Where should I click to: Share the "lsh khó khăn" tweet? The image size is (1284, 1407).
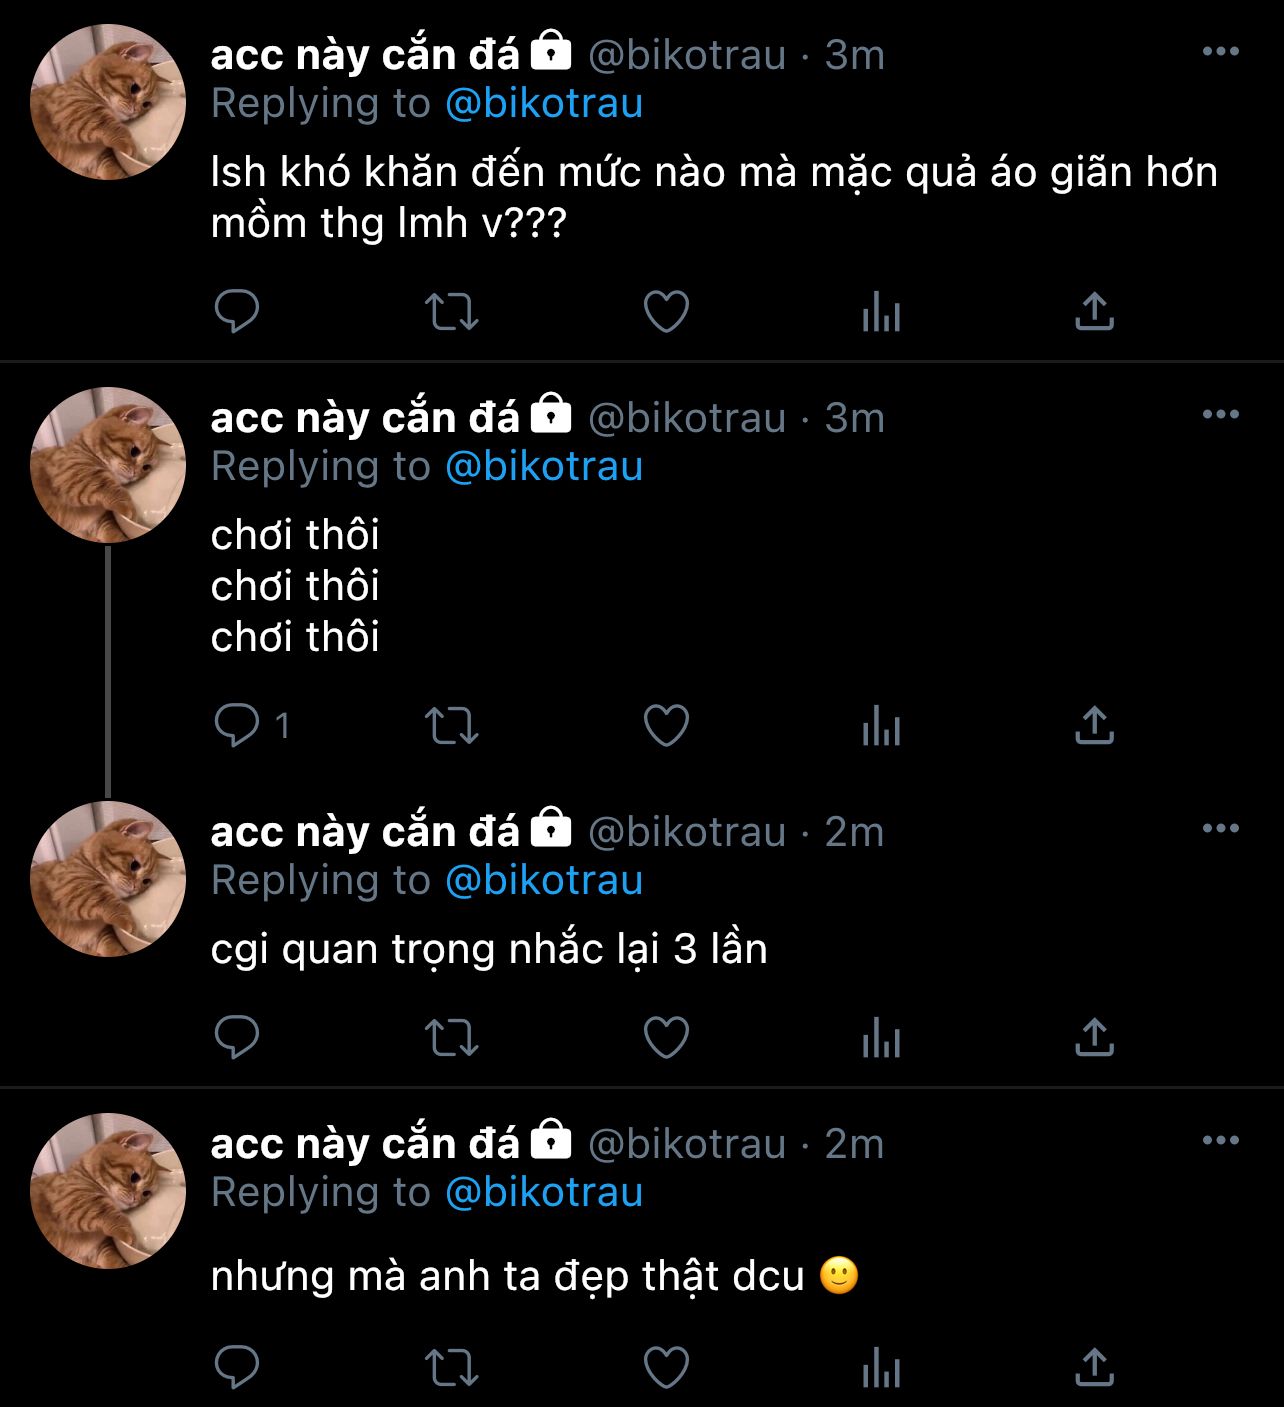click(x=1094, y=312)
